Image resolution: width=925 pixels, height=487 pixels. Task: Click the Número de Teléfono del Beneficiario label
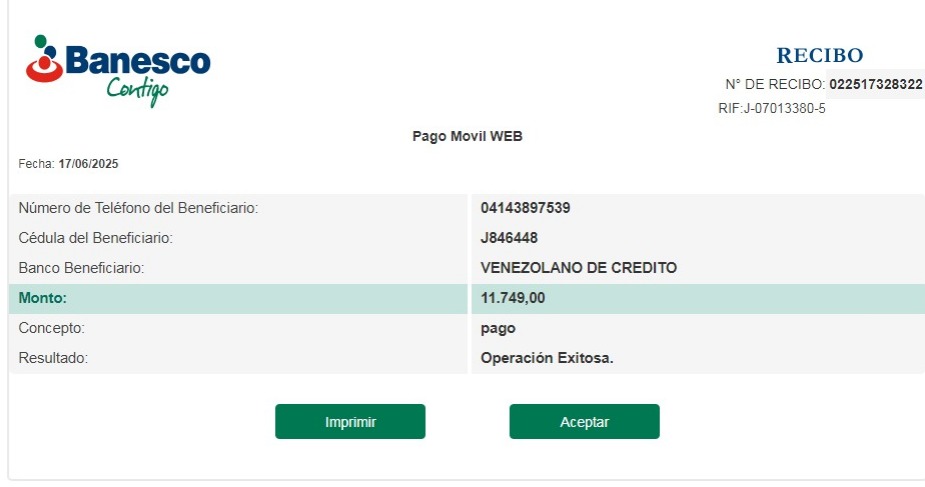(138, 208)
